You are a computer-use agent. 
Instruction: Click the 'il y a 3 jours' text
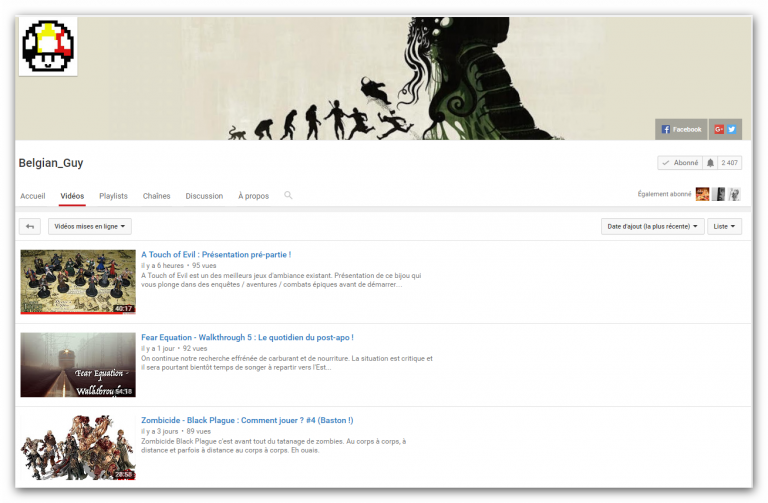click(160, 431)
